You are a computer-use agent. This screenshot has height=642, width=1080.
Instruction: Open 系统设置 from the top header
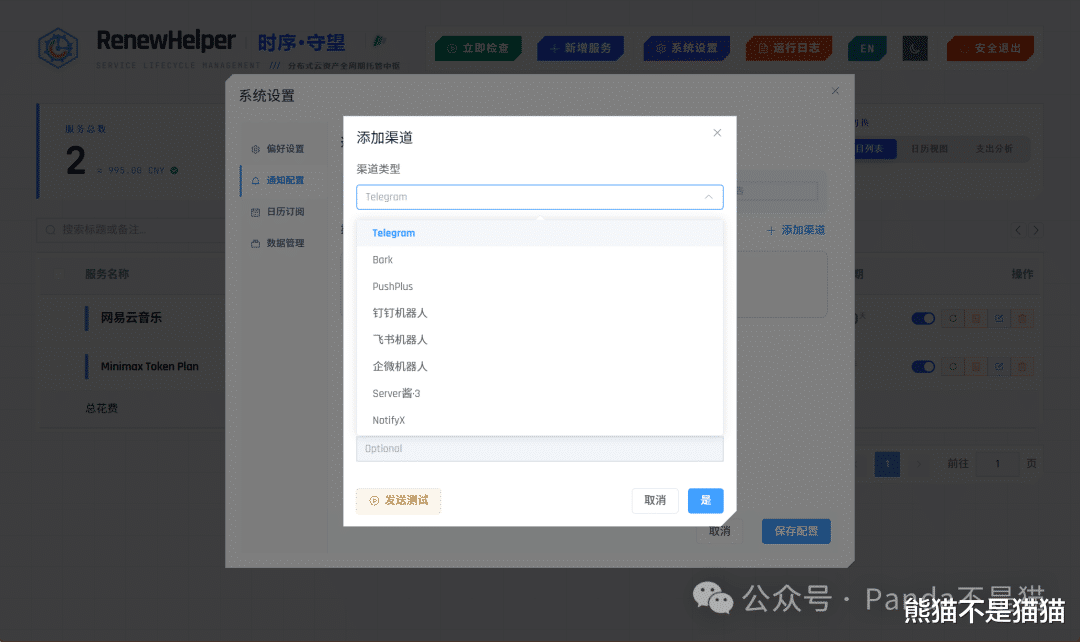[x=687, y=48]
